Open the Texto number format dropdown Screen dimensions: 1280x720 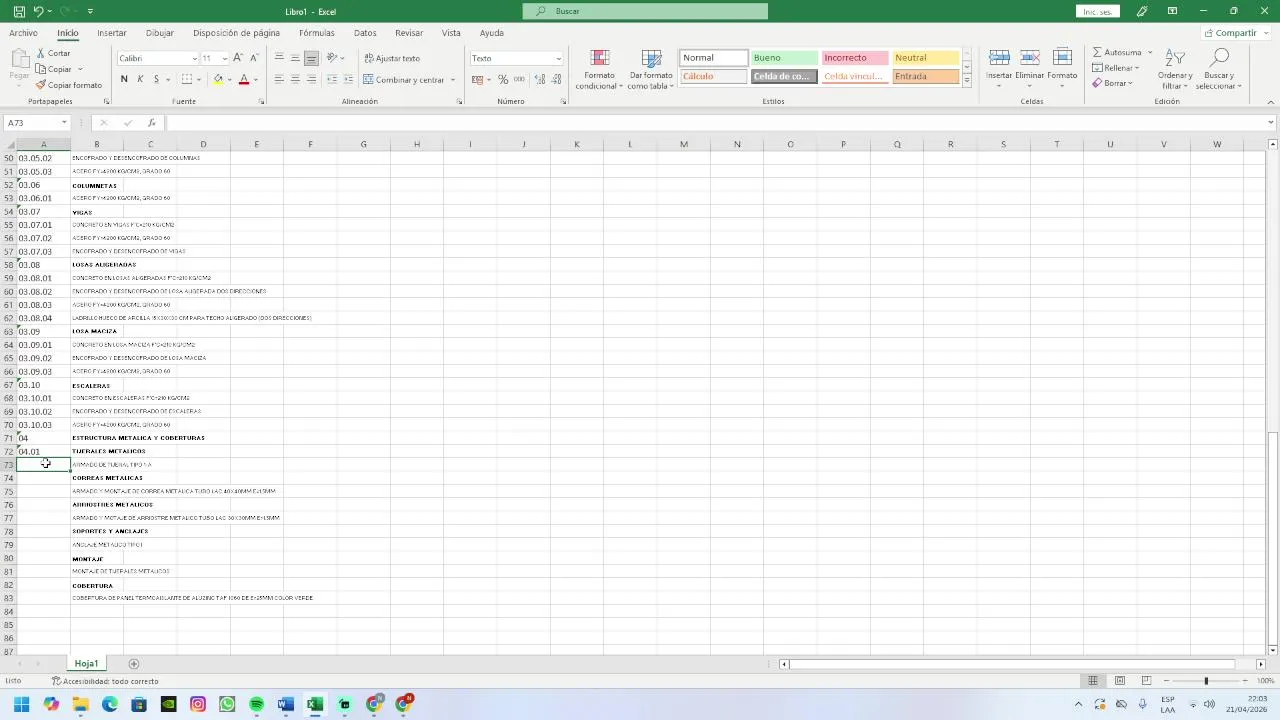coord(558,58)
